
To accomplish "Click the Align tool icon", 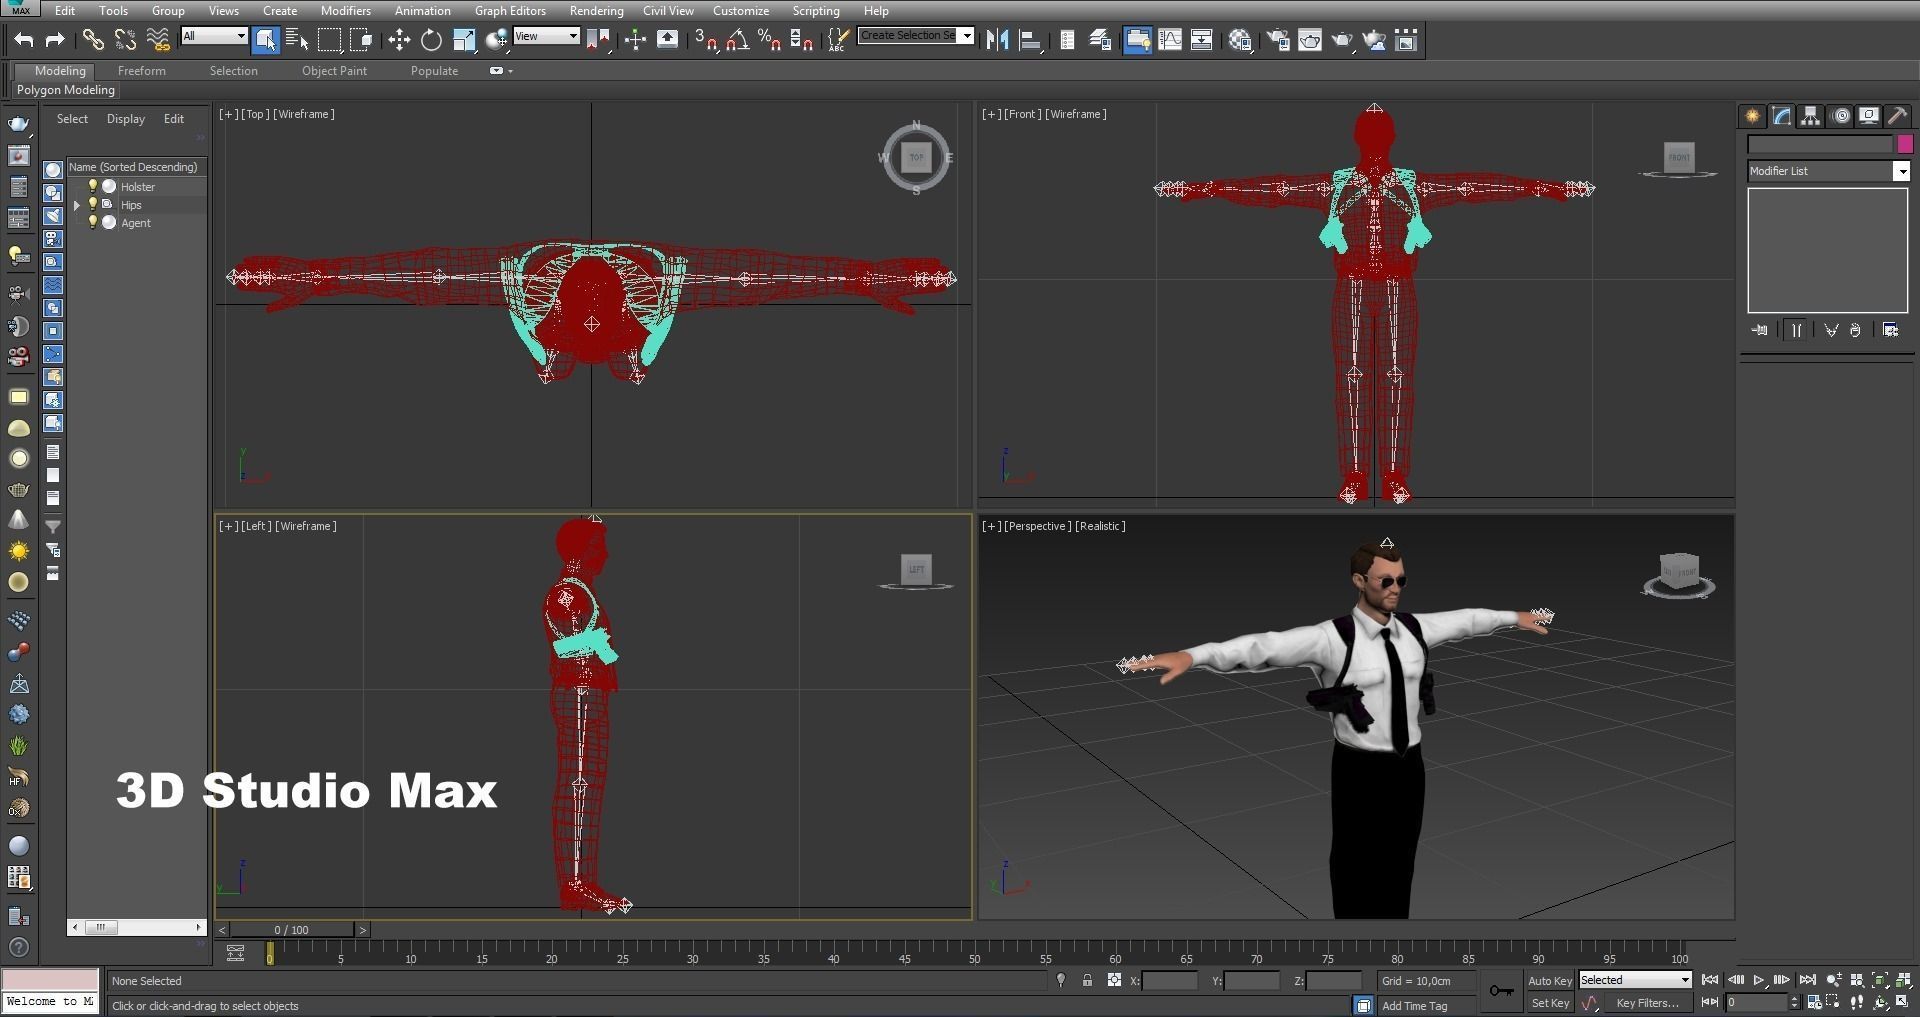I will point(1029,40).
